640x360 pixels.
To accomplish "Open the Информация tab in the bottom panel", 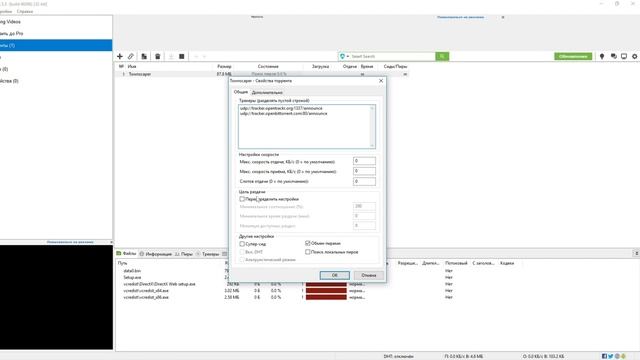I will pos(156,254).
